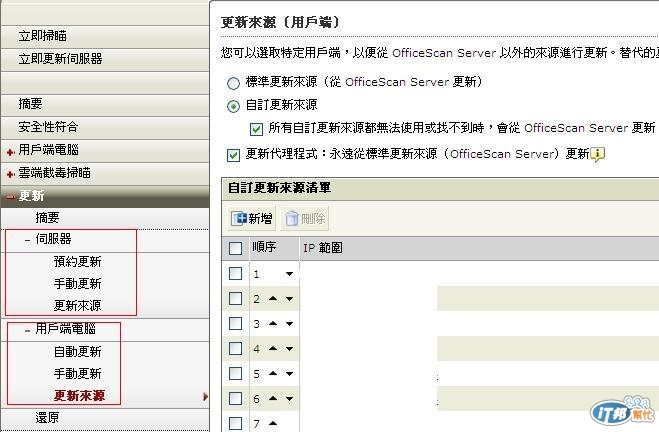Collapse the 更新 menu section
This screenshot has width=659, height=432.
click(x=11, y=197)
